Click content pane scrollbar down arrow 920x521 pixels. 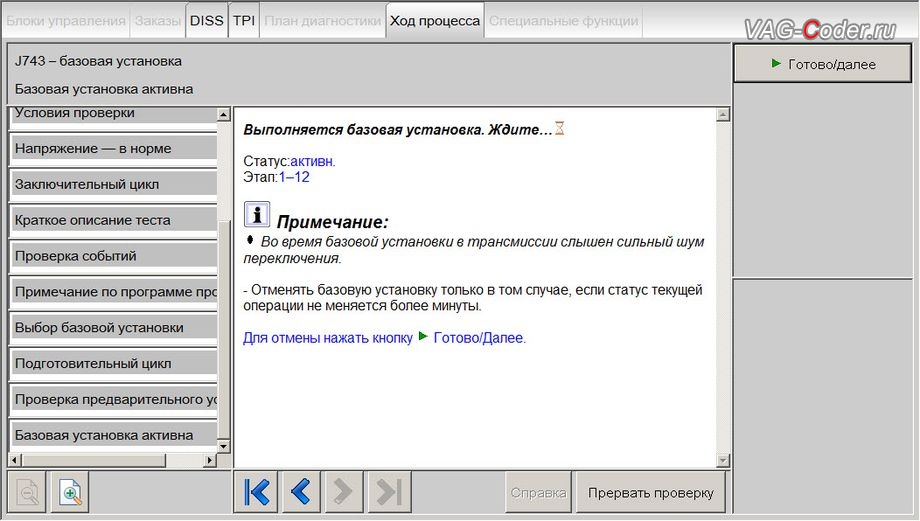723,461
